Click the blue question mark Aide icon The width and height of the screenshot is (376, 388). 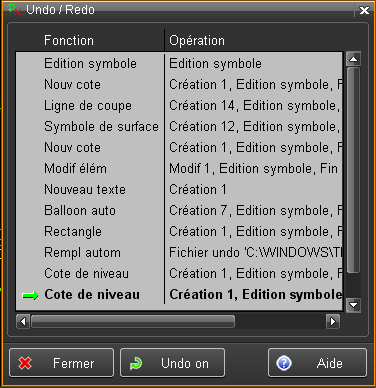(x=284, y=363)
